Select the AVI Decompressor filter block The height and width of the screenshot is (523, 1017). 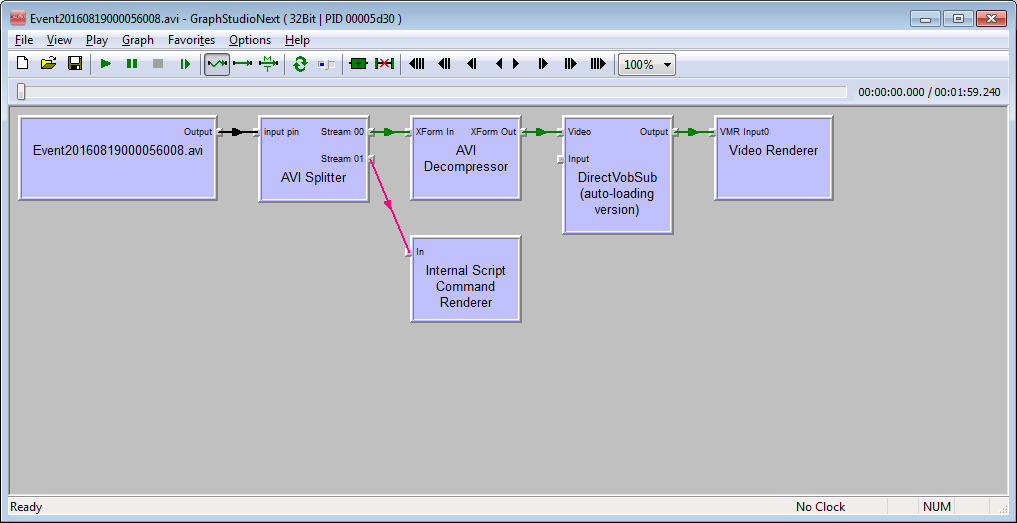466,158
